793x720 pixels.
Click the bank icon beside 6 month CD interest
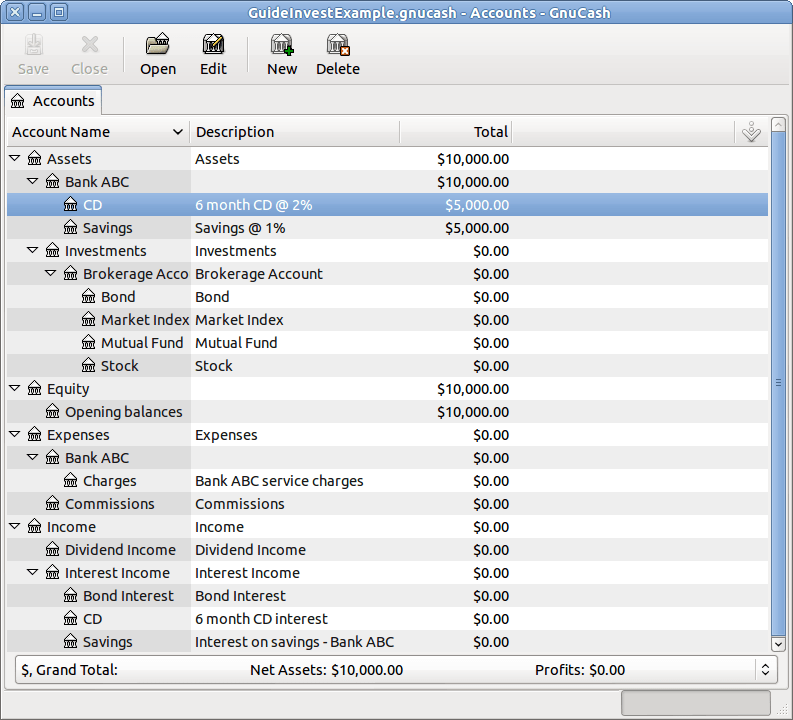click(71, 618)
